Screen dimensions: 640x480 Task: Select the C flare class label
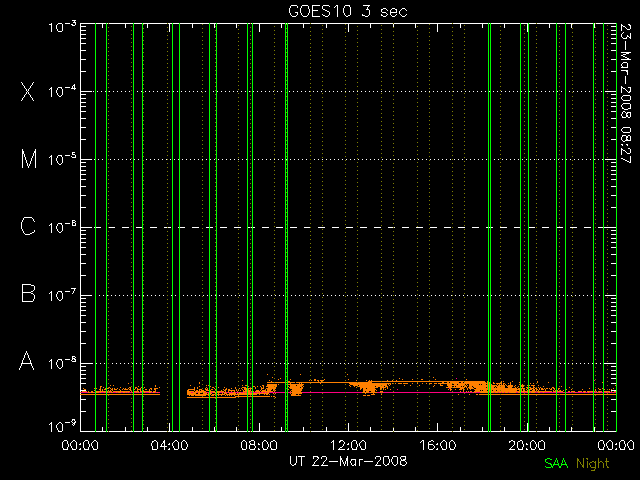pyautogui.click(x=28, y=226)
